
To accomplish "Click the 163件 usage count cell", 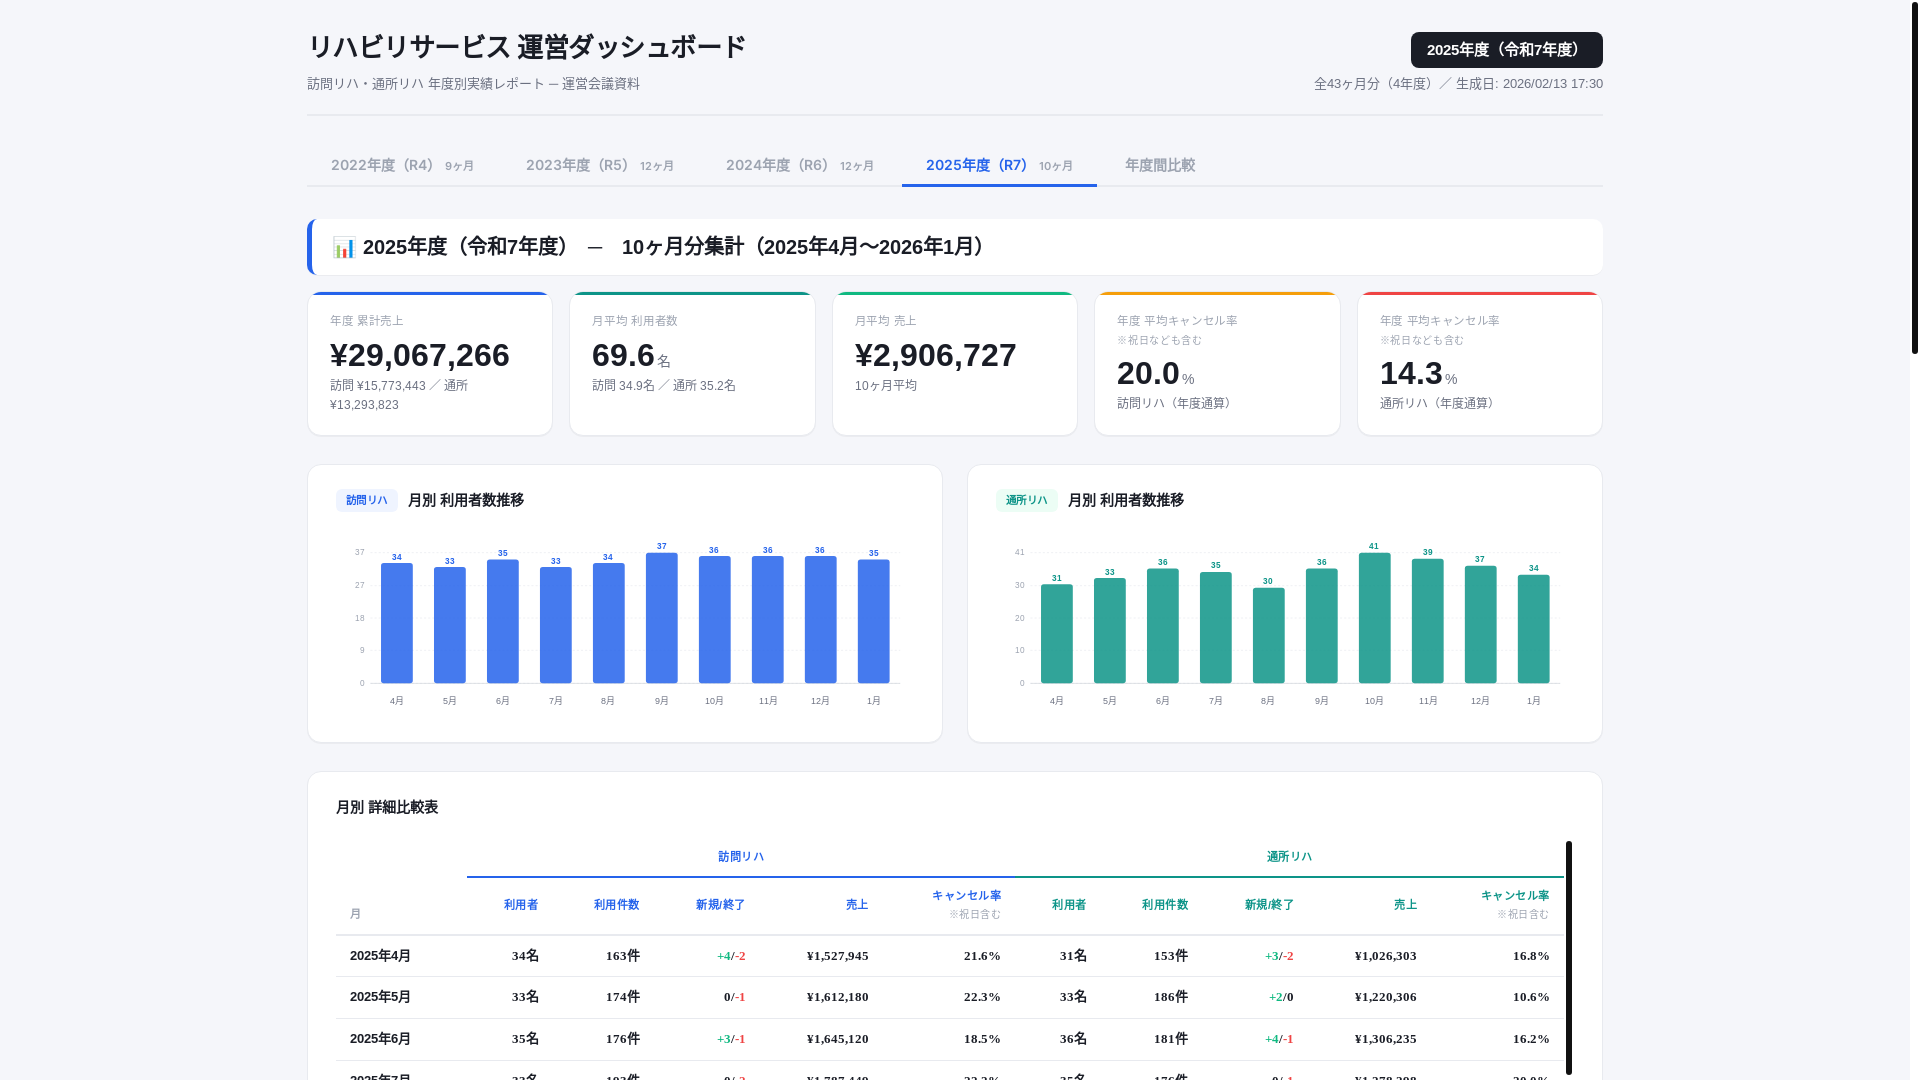I will (x=623, y=956).
